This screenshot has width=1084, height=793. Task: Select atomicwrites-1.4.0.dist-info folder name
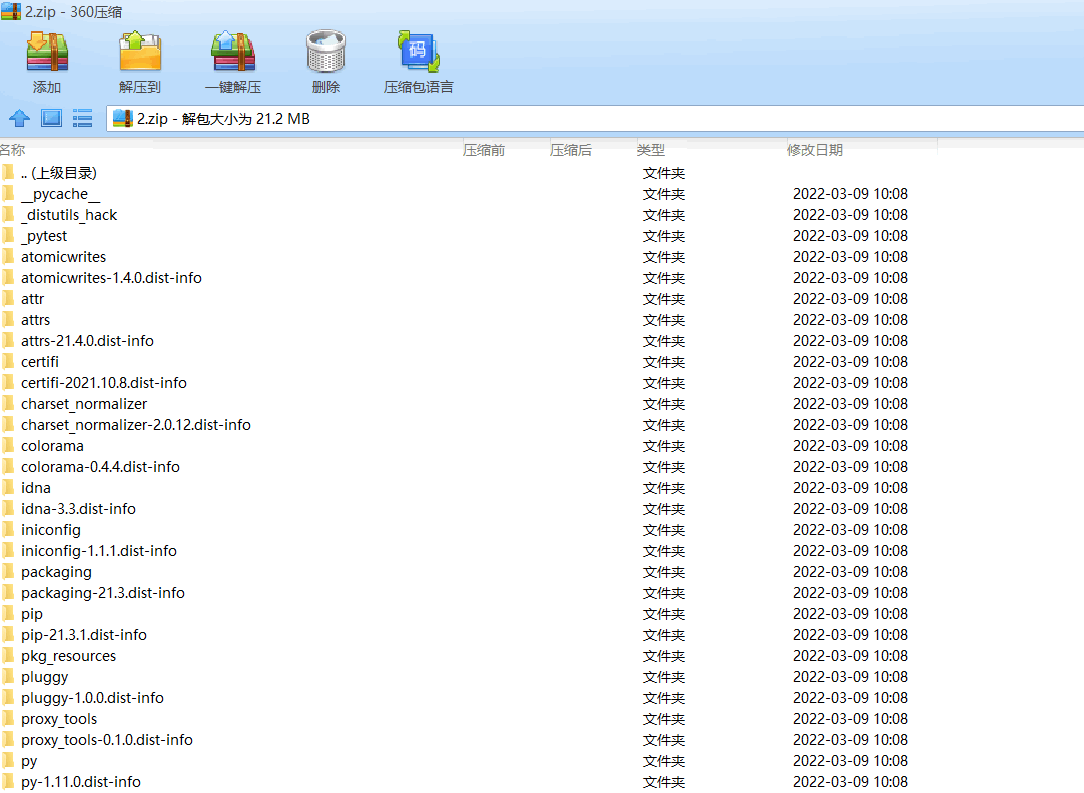(111, 278)
